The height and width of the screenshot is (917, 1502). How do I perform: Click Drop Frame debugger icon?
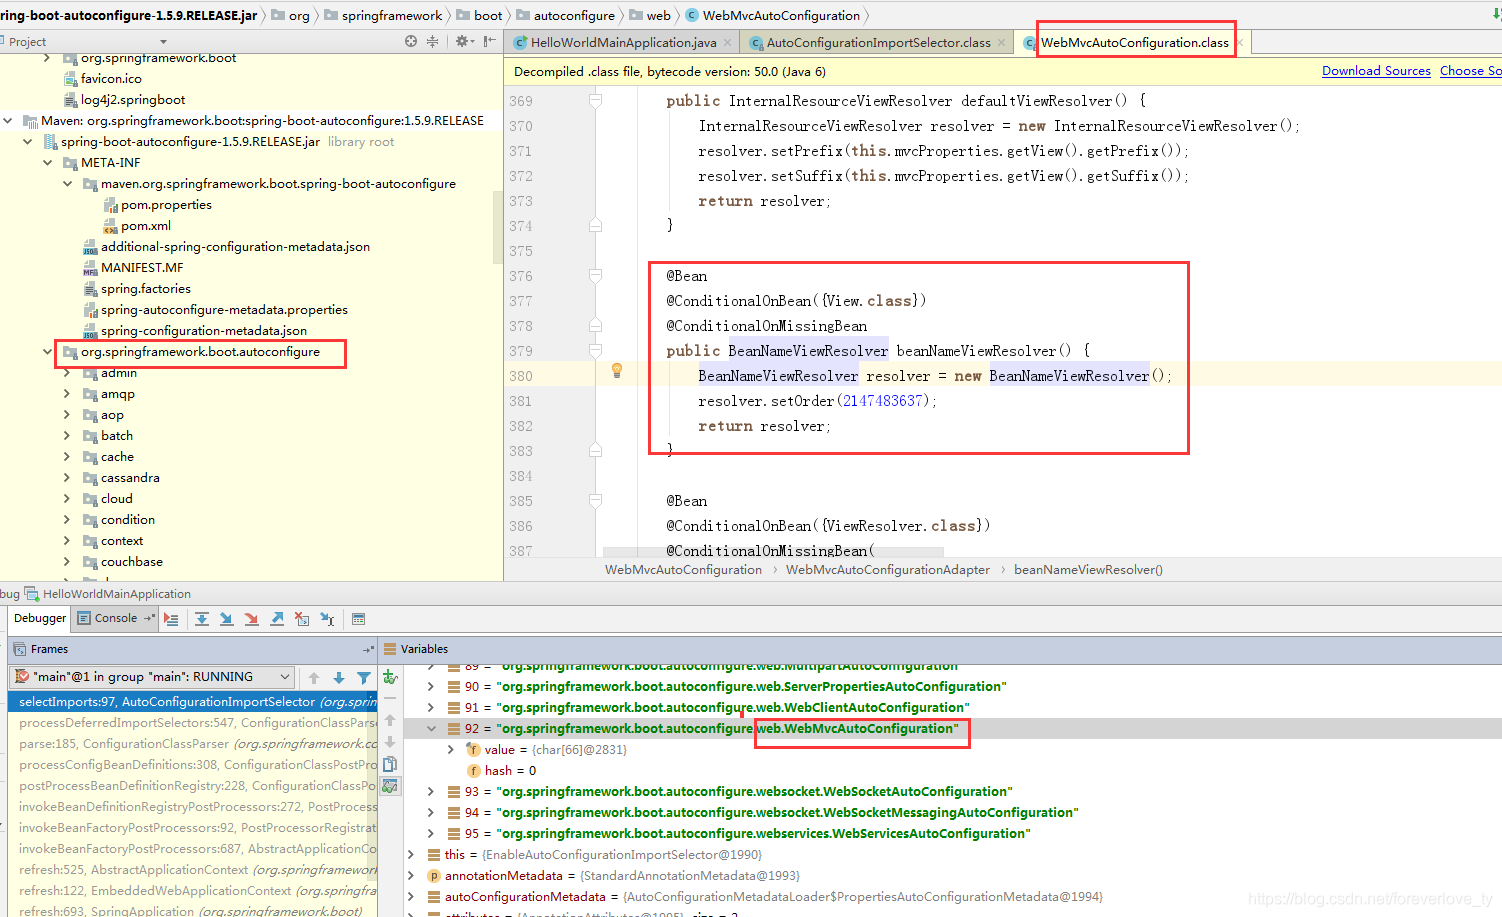tap(302, 619)
